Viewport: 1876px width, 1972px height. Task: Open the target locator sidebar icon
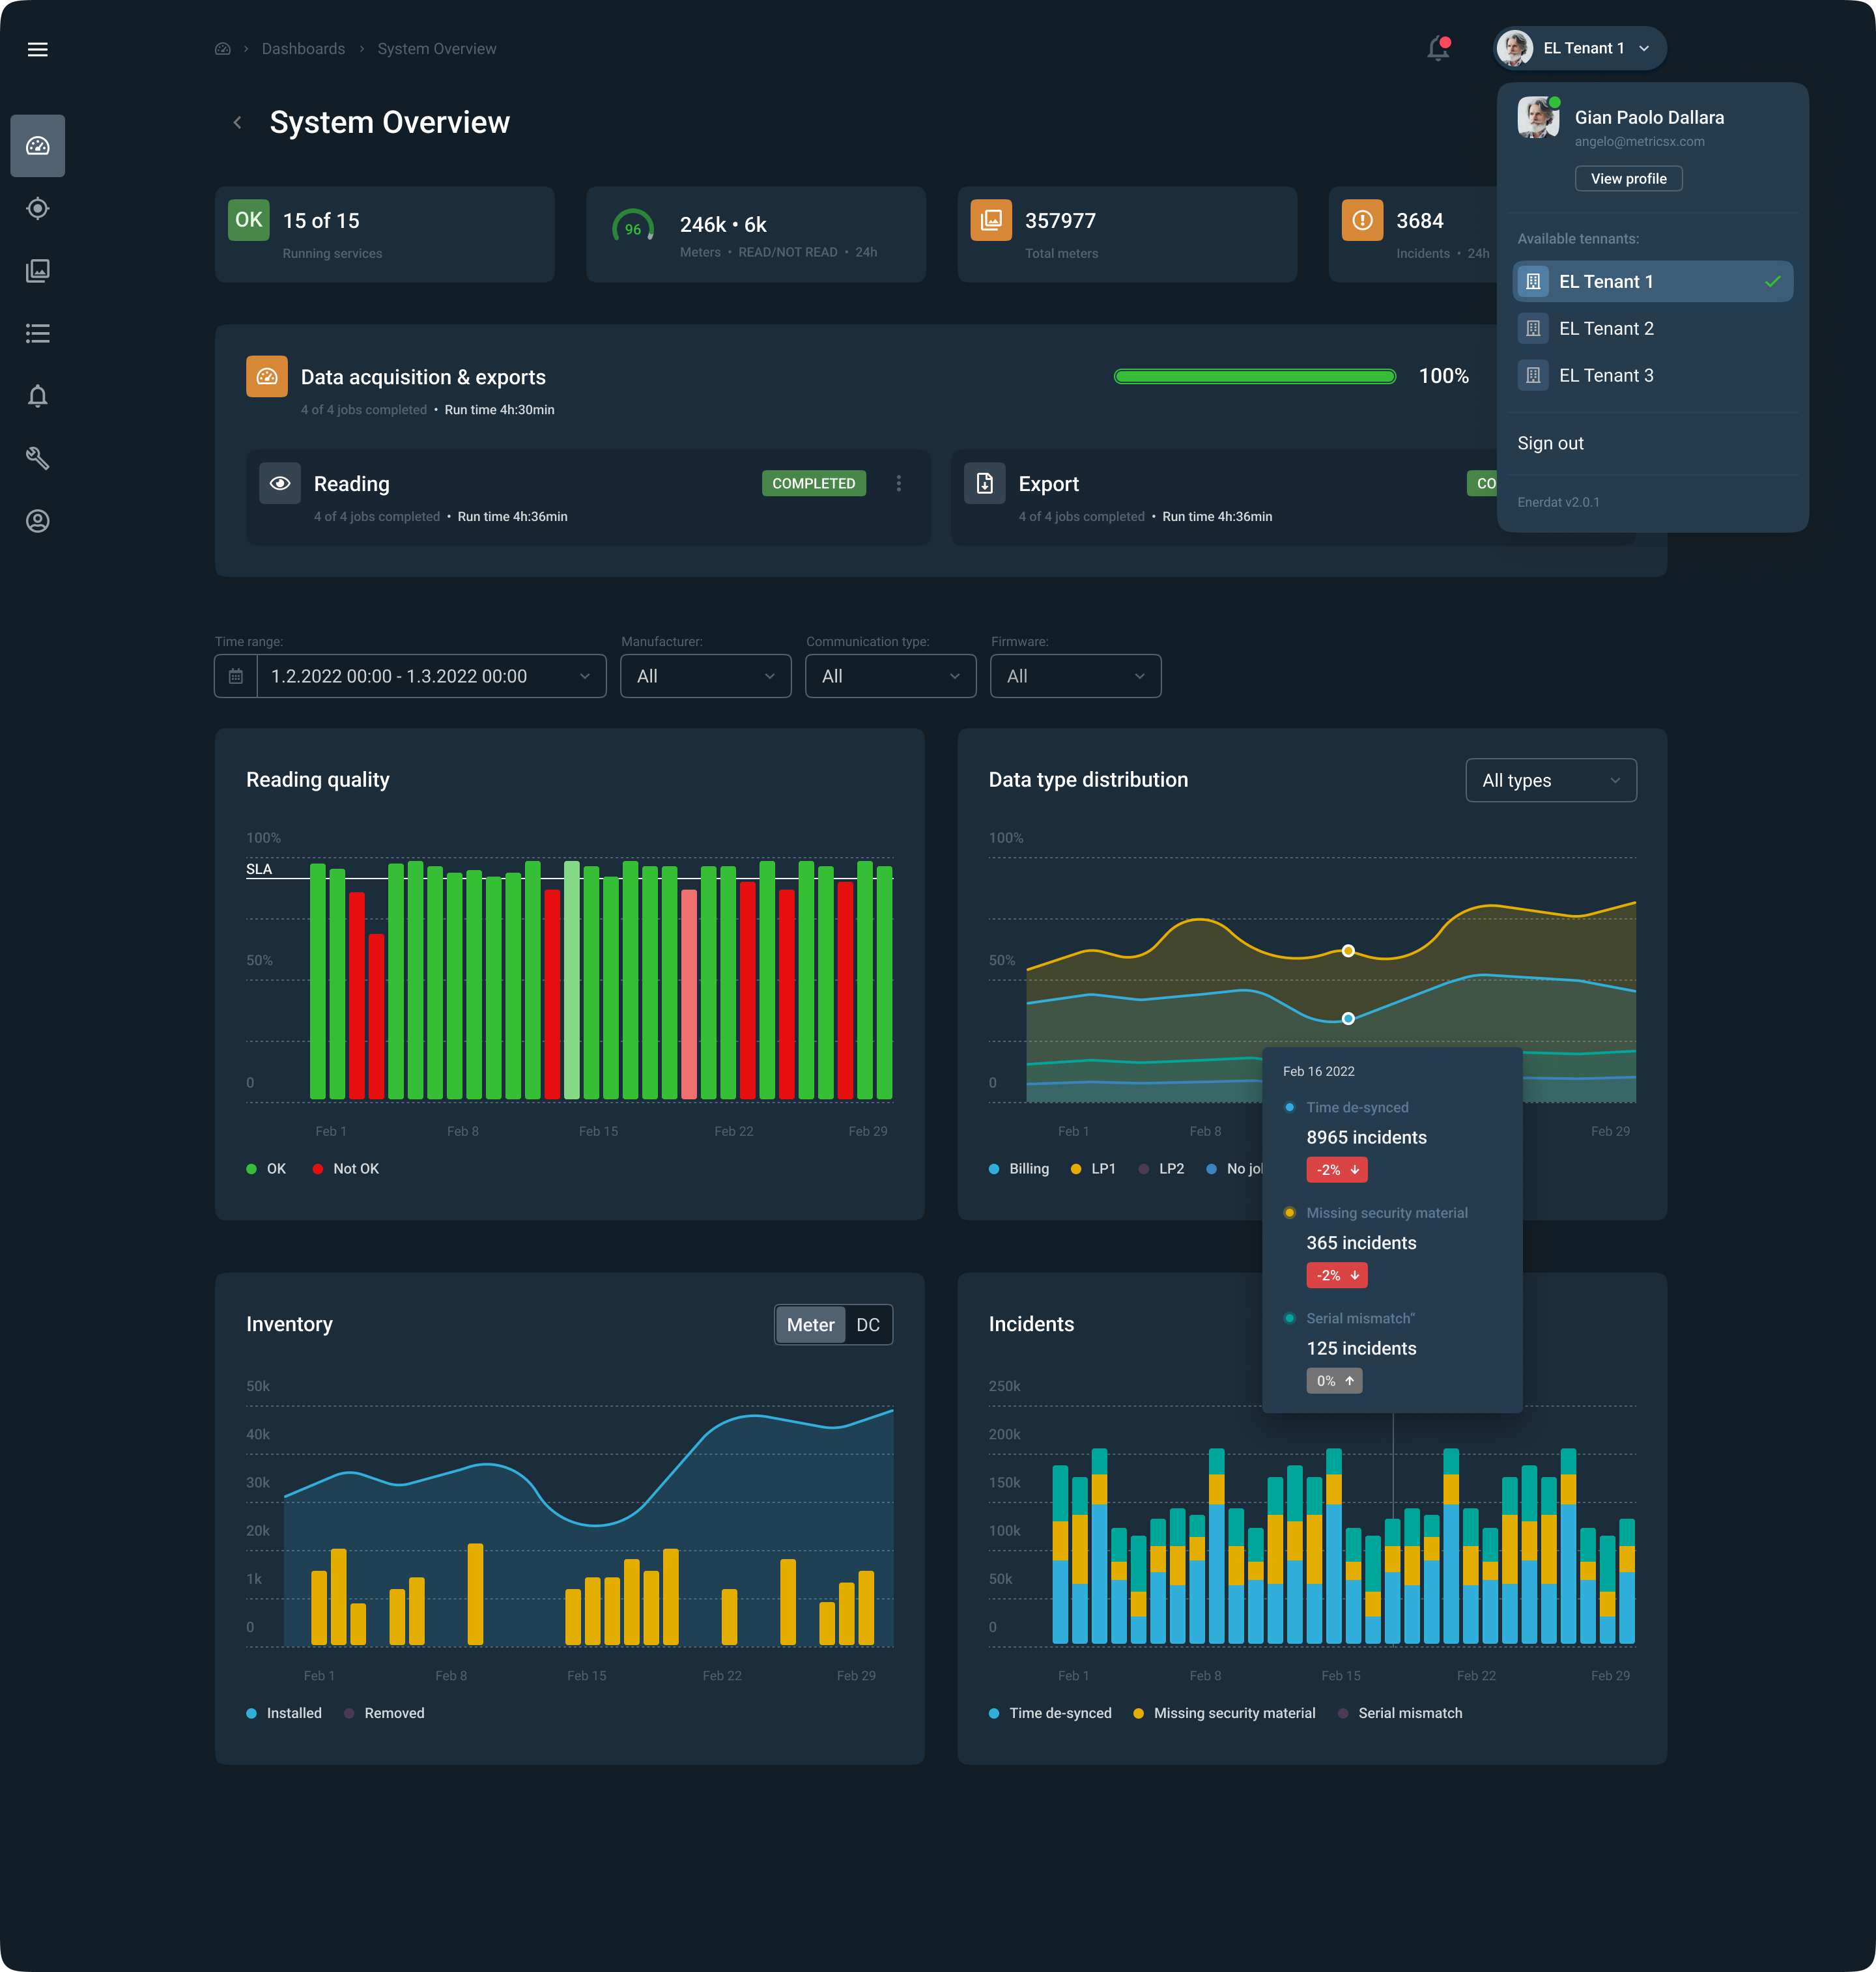pyautogui.click(x=37, y=208)
